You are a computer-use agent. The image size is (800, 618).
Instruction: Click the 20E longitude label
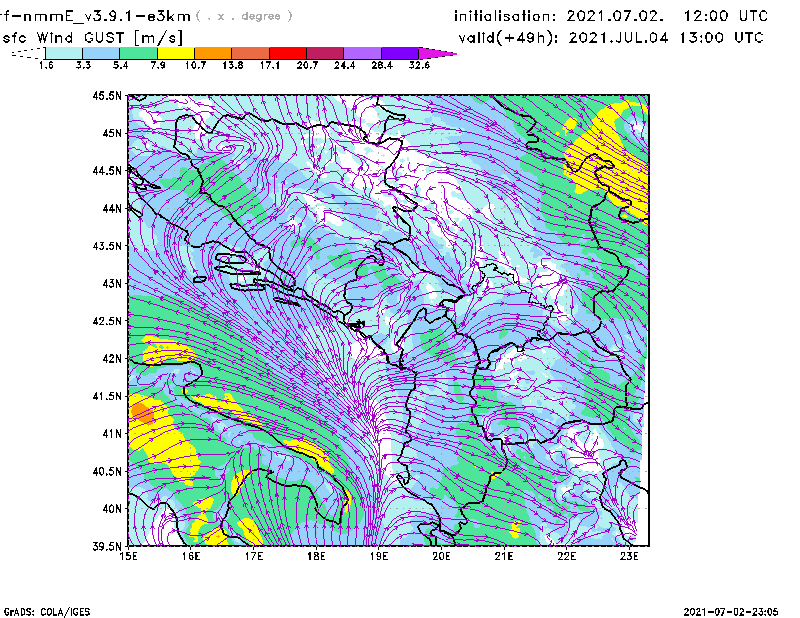[x=441, y=556]
